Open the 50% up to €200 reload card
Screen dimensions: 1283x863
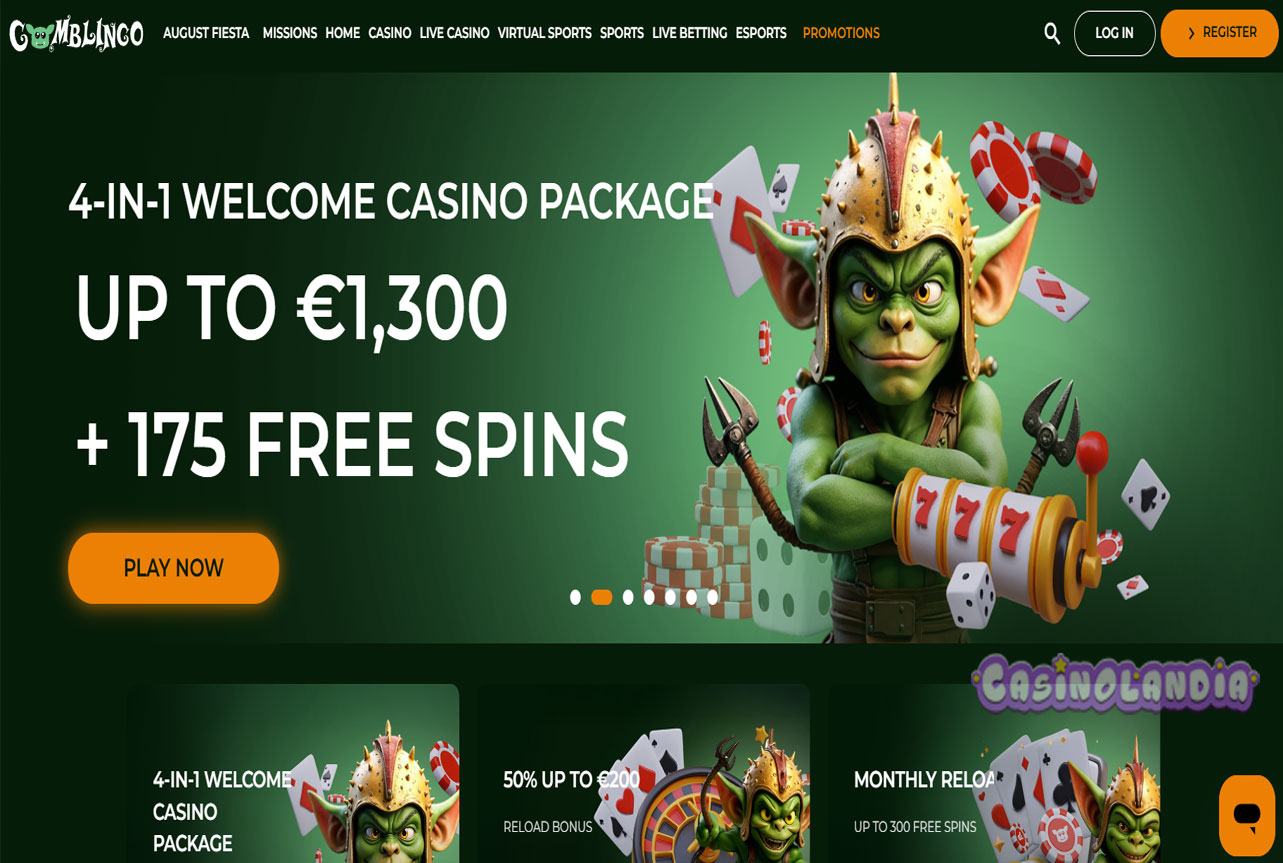click(x=643, y=773)
